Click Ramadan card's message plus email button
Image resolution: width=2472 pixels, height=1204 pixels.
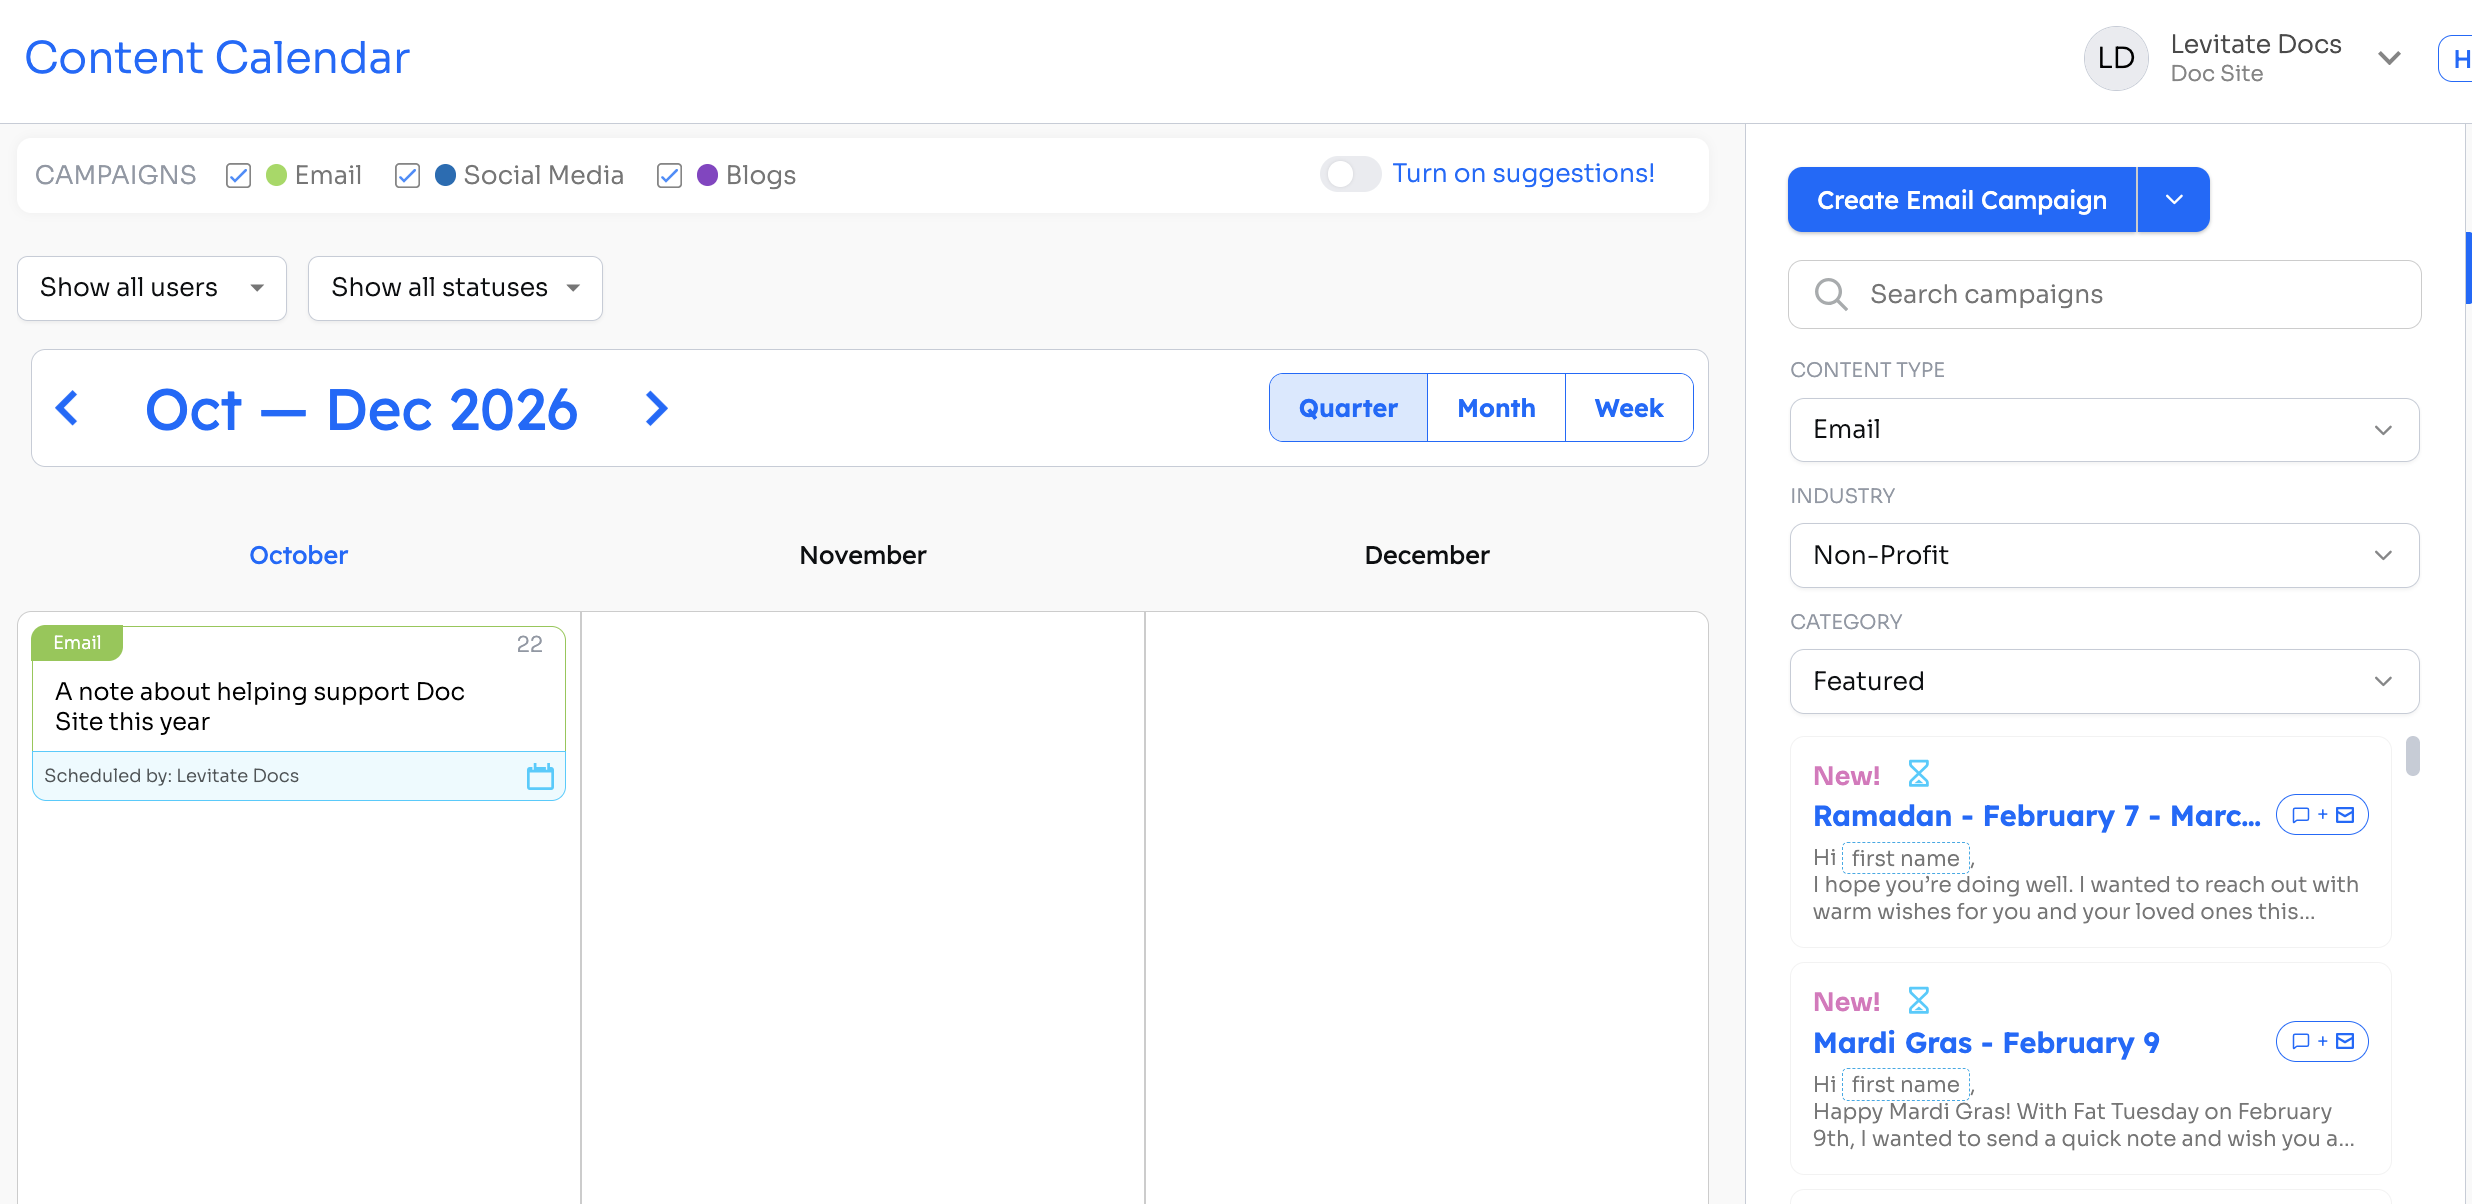point(2322,815)
